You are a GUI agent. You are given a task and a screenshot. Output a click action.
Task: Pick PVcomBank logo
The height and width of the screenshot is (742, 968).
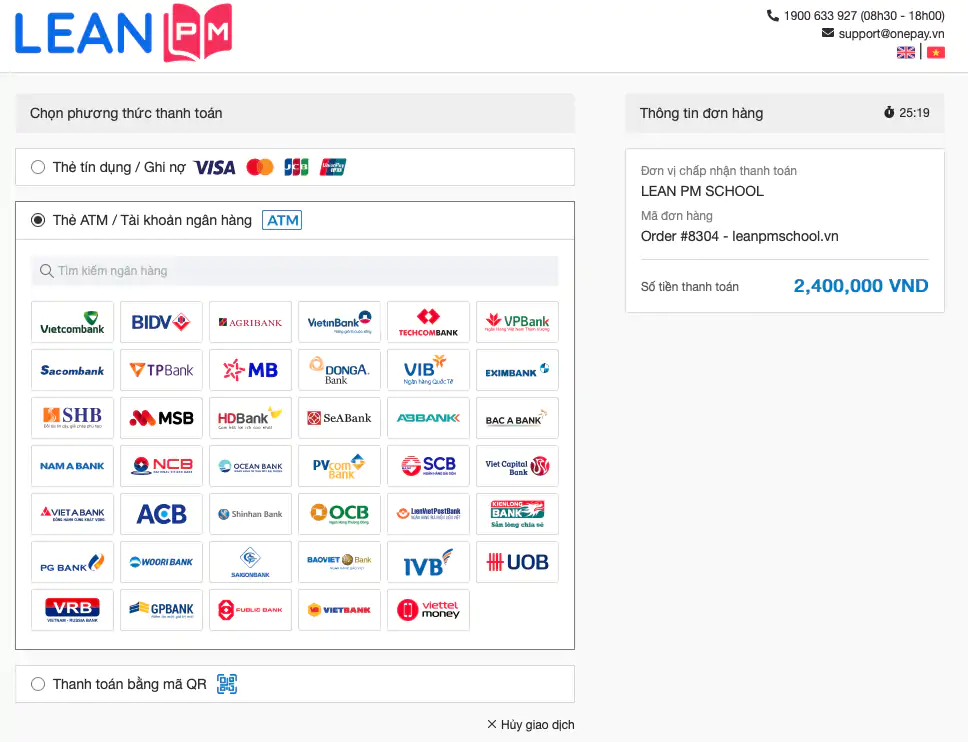pos(339,466)
